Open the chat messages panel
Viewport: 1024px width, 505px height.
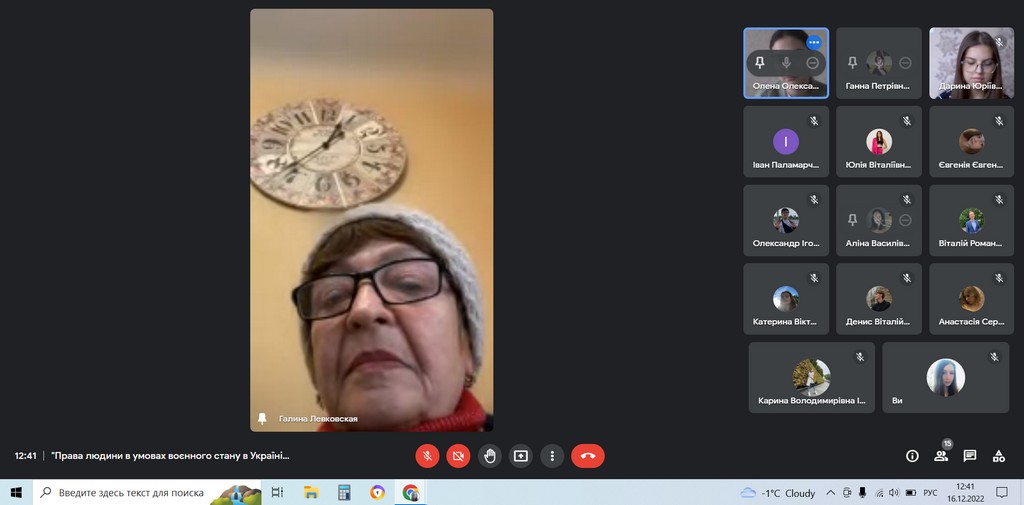click(969, 456)
